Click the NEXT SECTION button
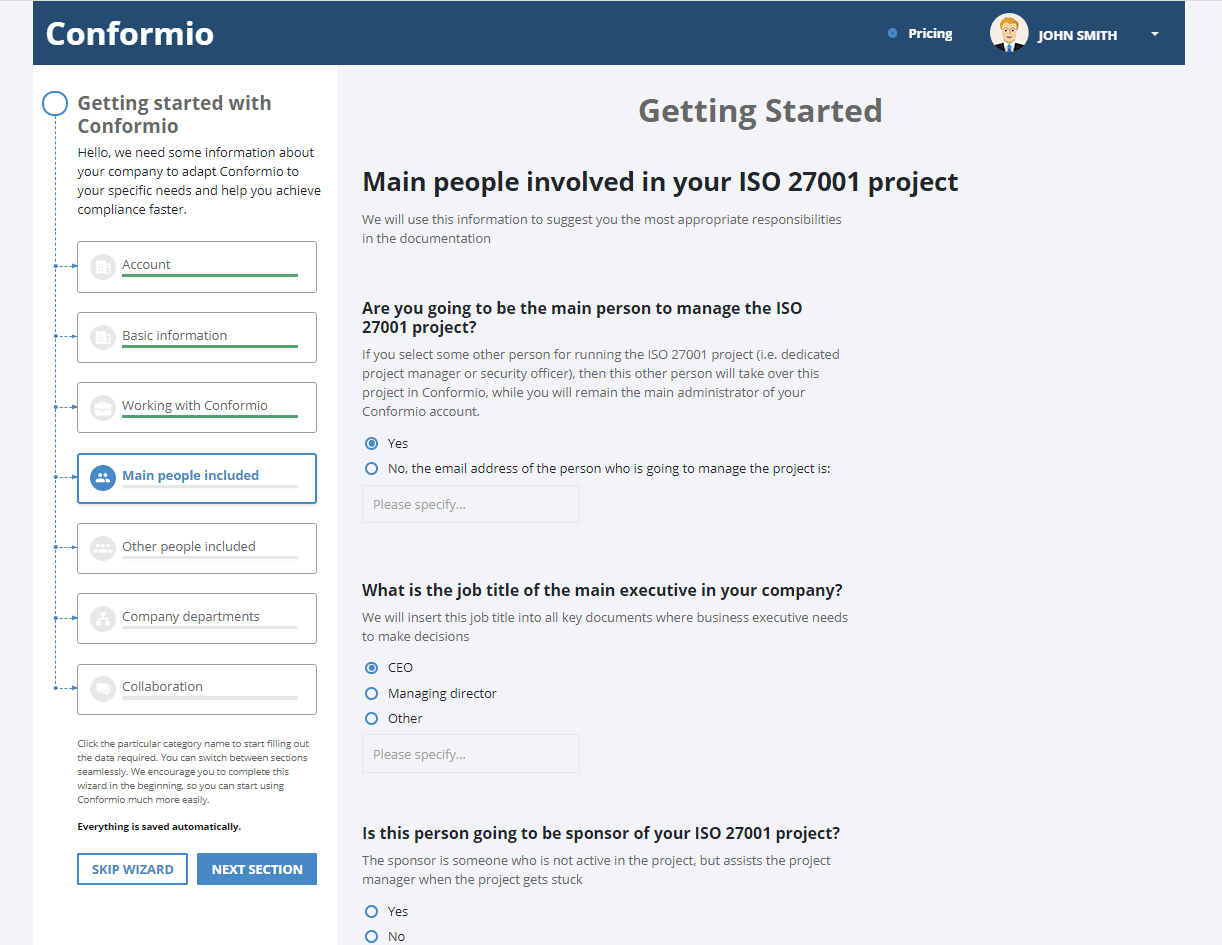This screenshot has height=945, width=1222. click(257, 869)
